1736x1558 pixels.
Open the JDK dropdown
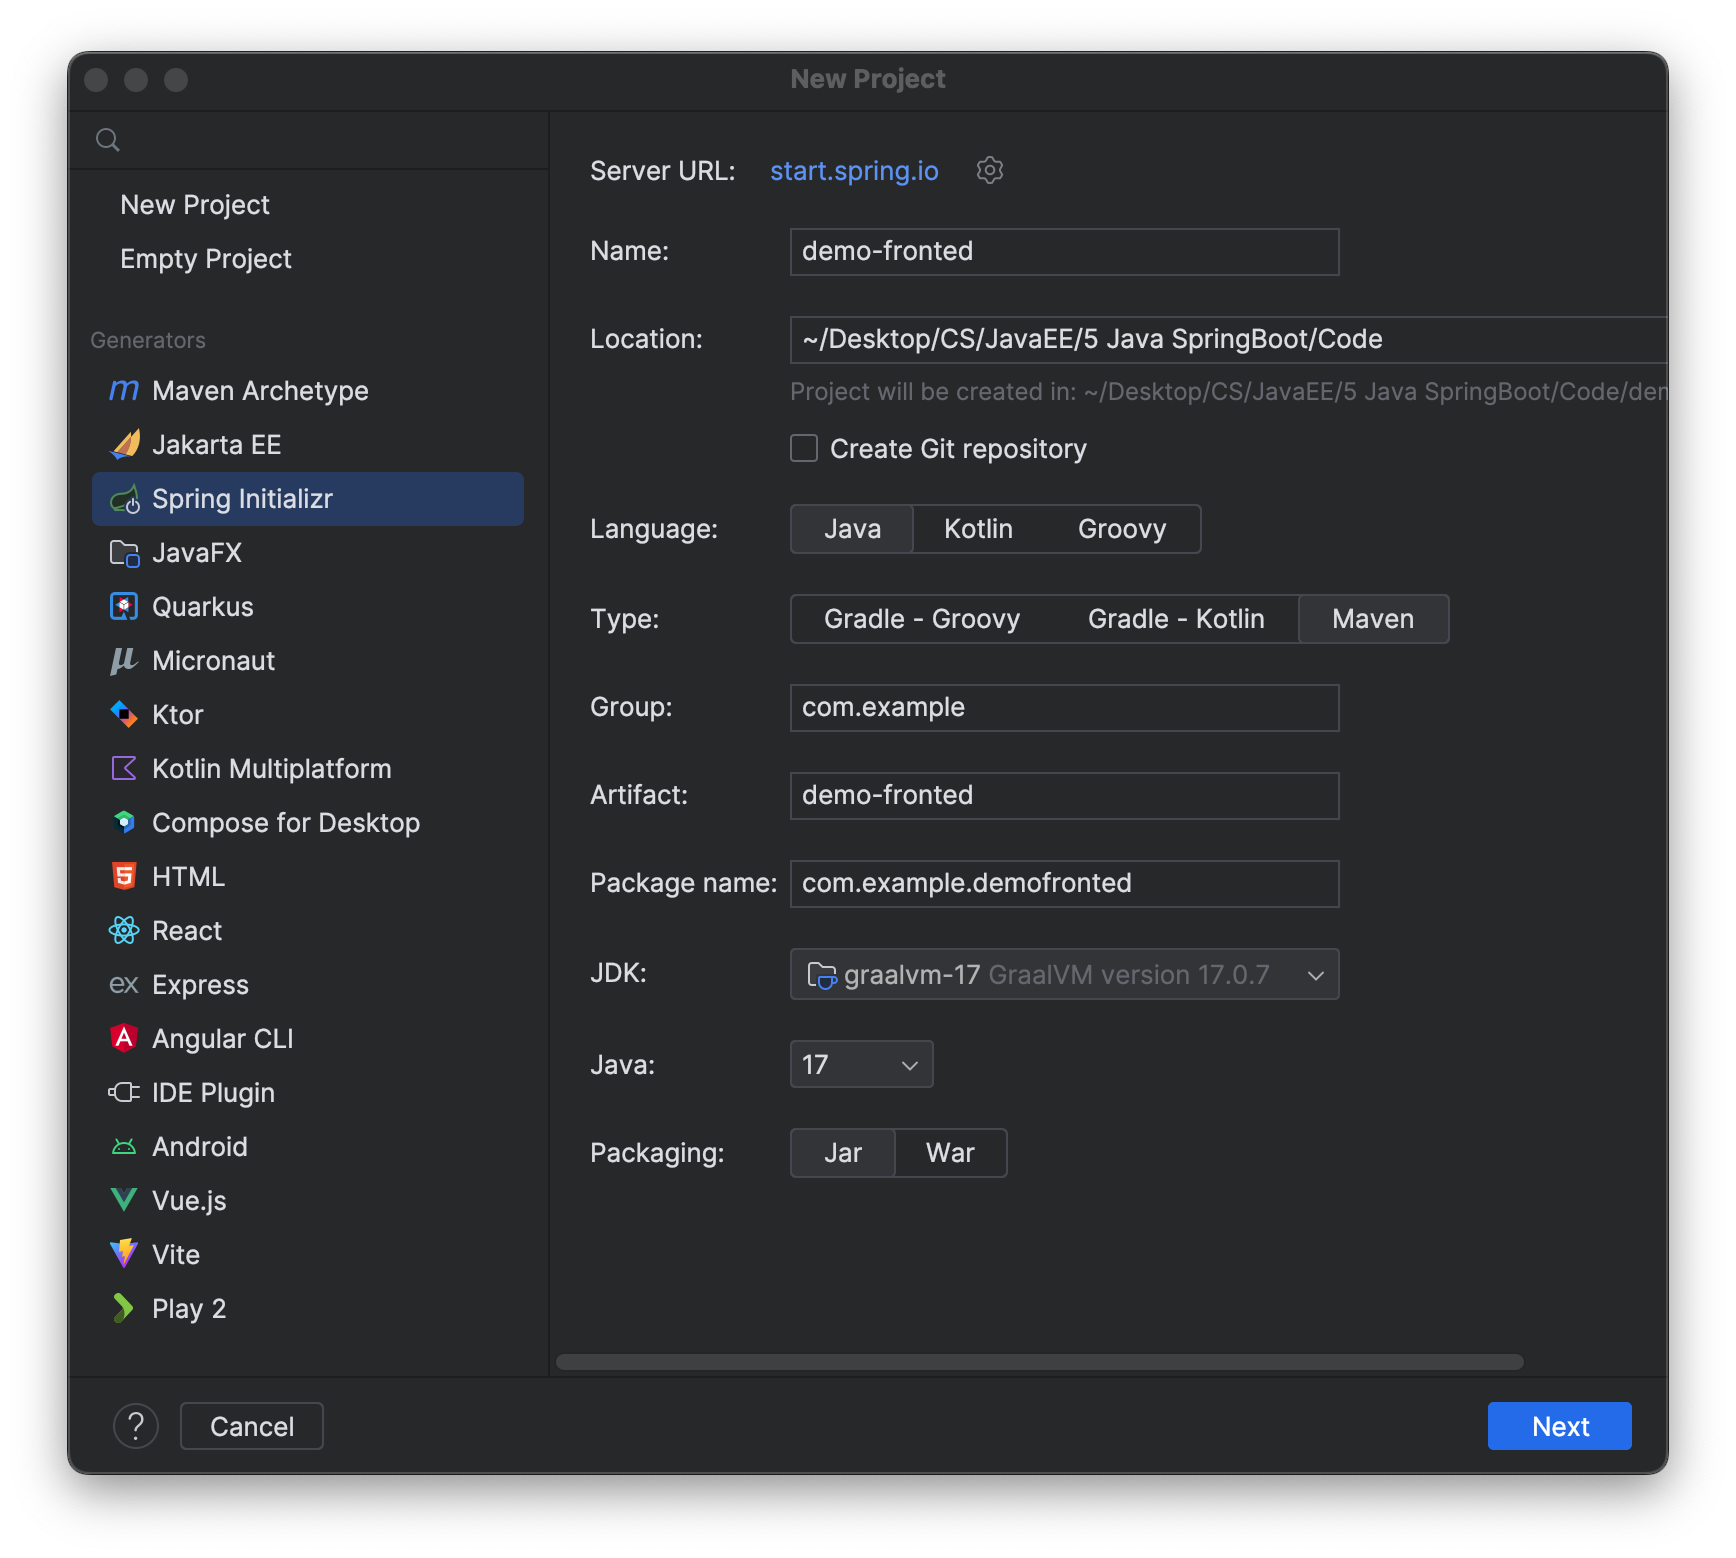pos(1063,974)
